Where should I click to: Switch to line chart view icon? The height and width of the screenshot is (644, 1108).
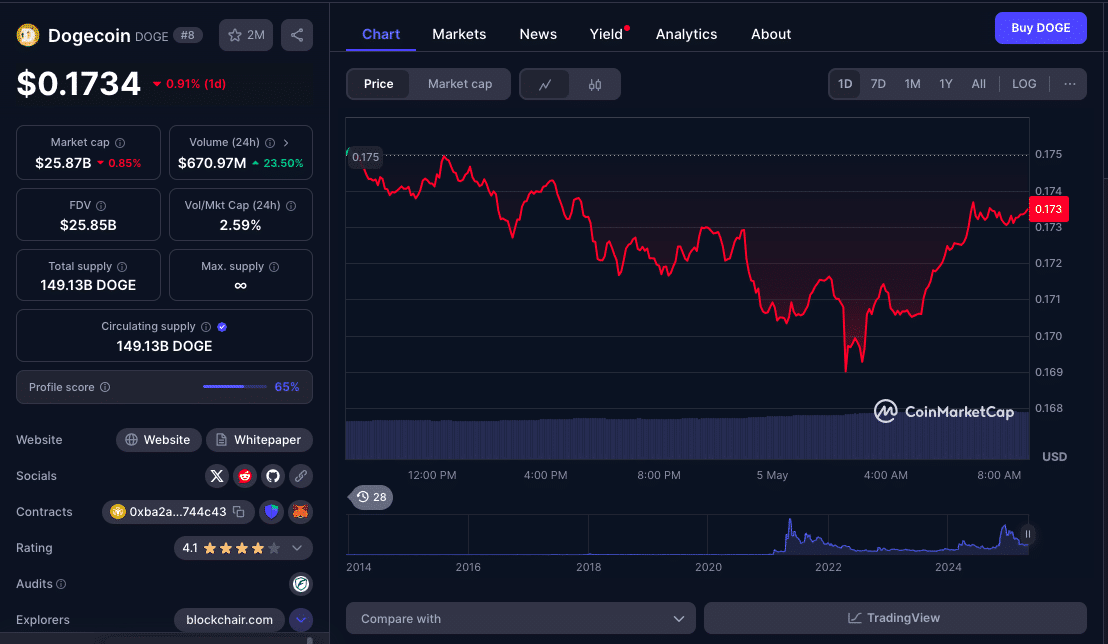[x=545, y=85]
